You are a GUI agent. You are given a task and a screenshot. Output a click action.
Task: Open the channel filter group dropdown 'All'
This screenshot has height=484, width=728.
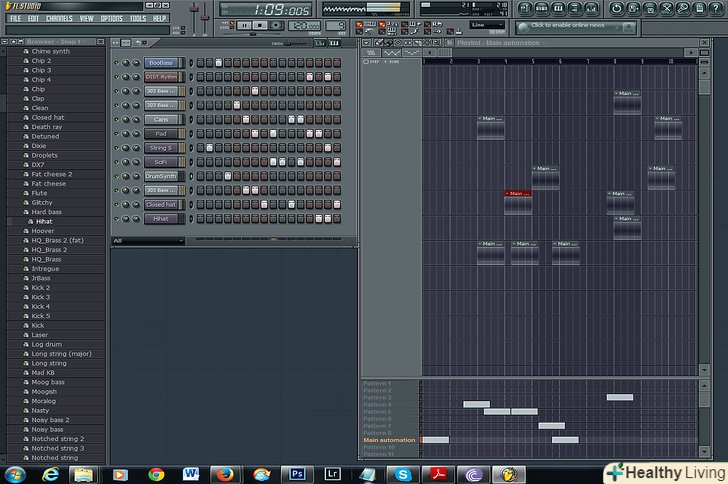(148, 241)
